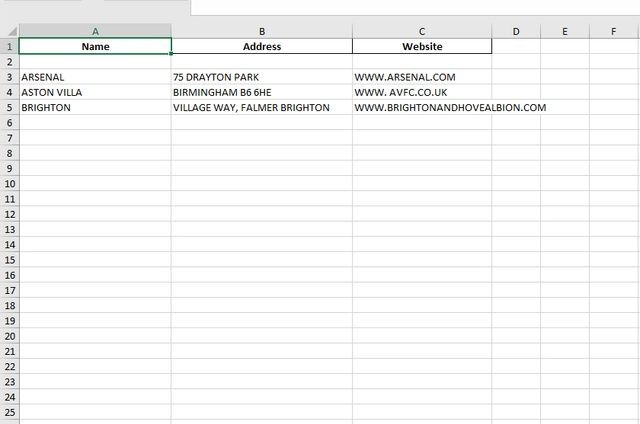This screenshot has height=424, width=640.
Task: Select row 1 header
Action: point(9,46)
